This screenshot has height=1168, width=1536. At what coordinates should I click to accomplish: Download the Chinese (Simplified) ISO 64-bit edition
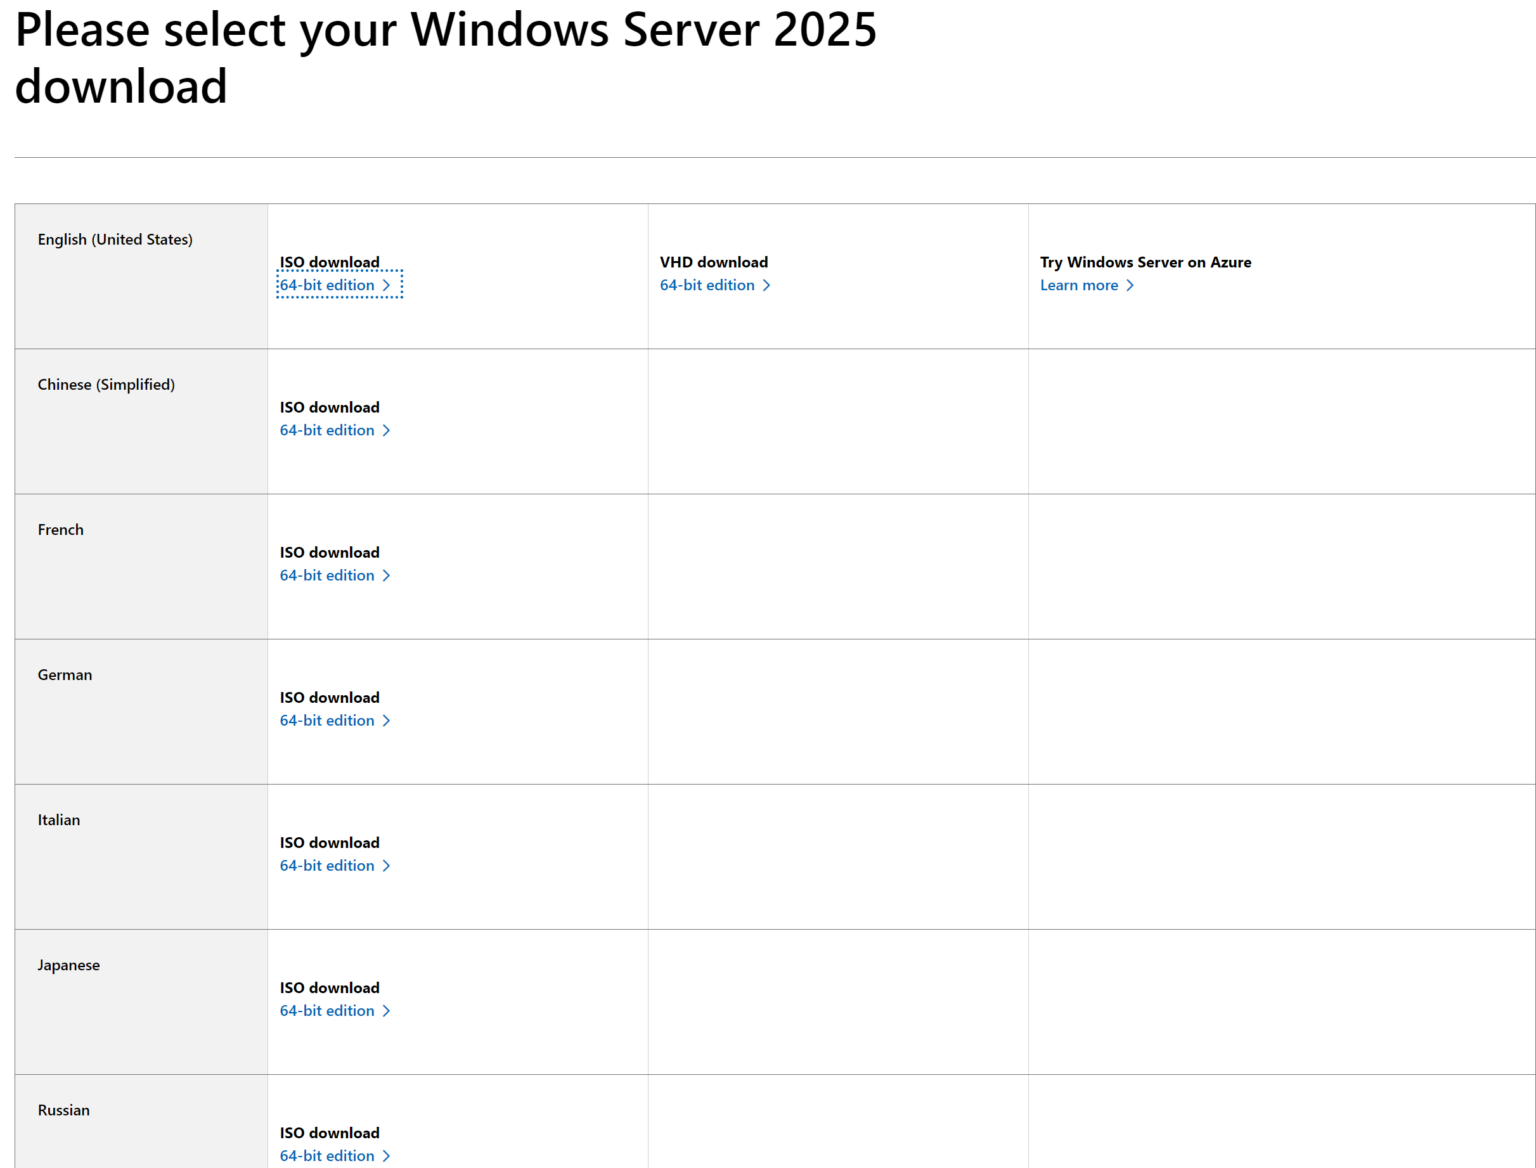(x=326, y=430)
